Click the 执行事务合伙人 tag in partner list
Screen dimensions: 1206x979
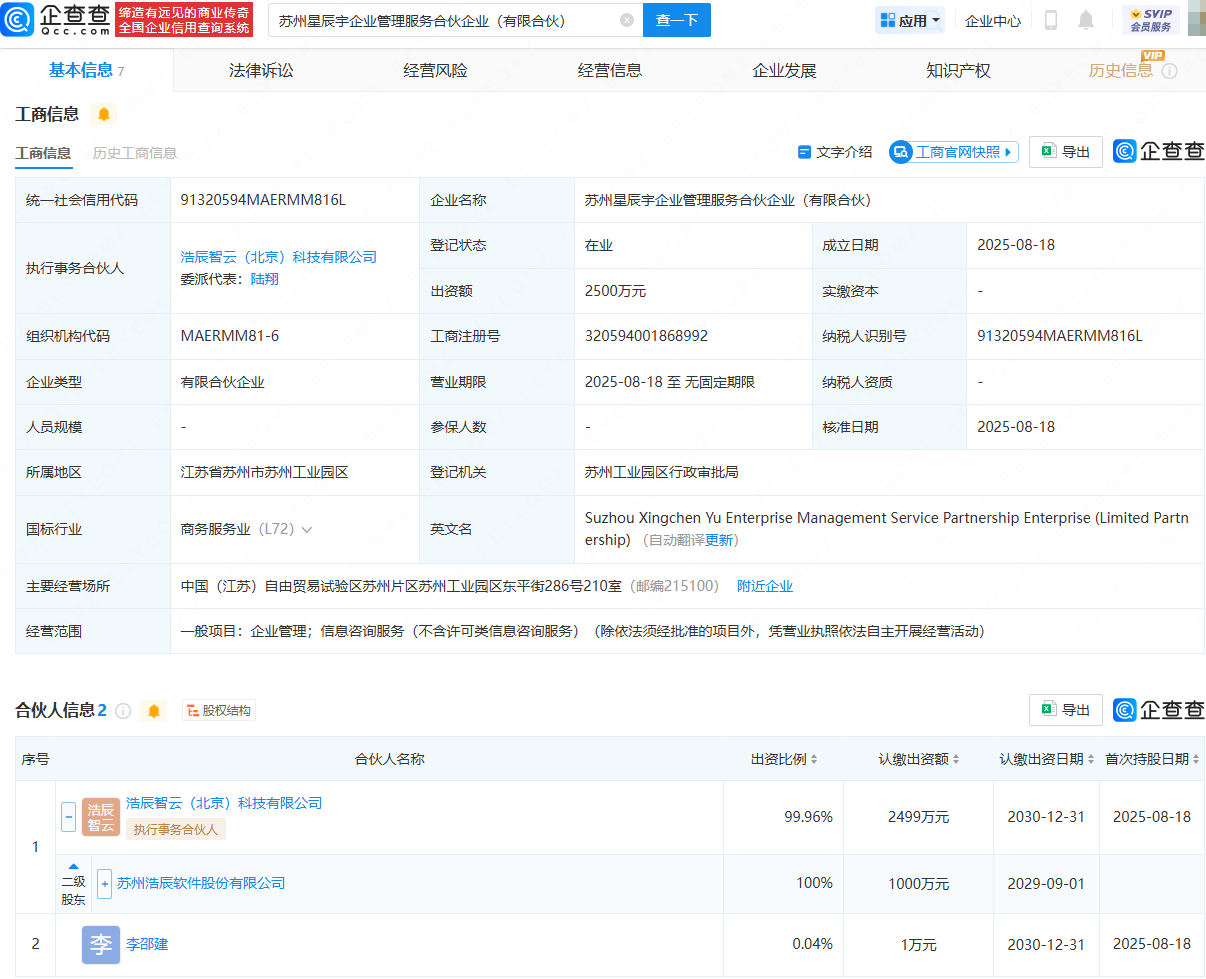click(x=176, y=829)
